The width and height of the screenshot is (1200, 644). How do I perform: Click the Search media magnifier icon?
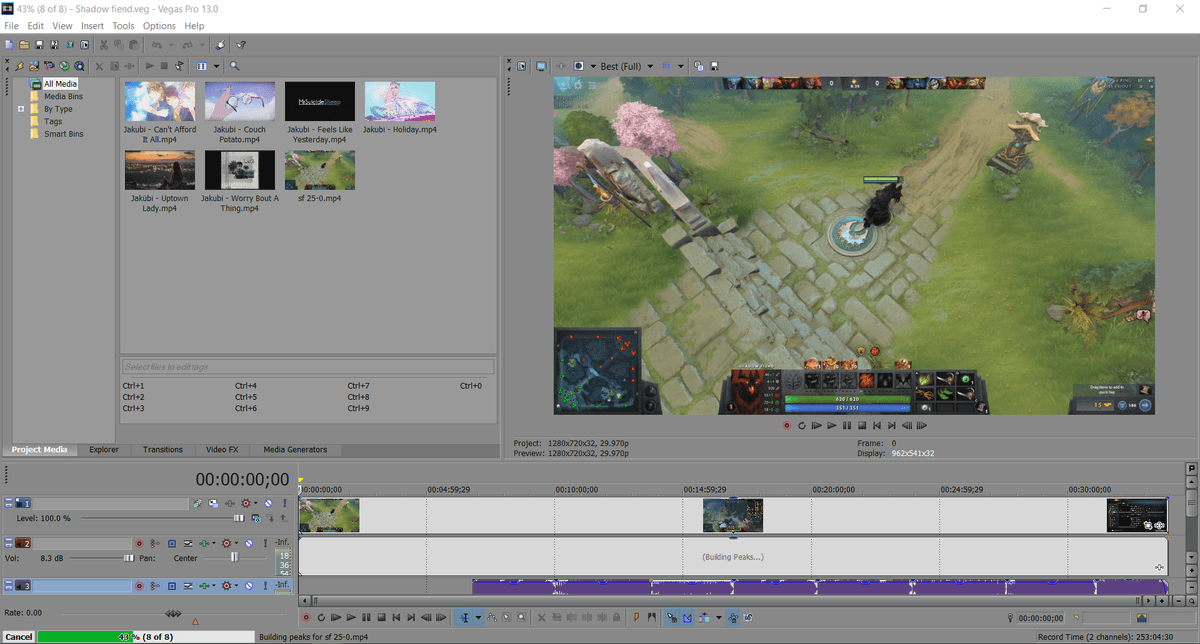point(235,66)
